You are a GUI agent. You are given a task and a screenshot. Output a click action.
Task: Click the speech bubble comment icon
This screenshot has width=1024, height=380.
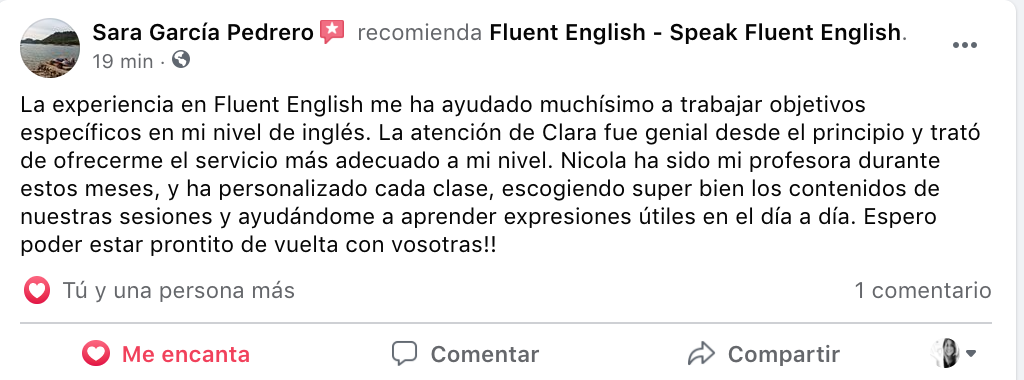coord(404,354)
